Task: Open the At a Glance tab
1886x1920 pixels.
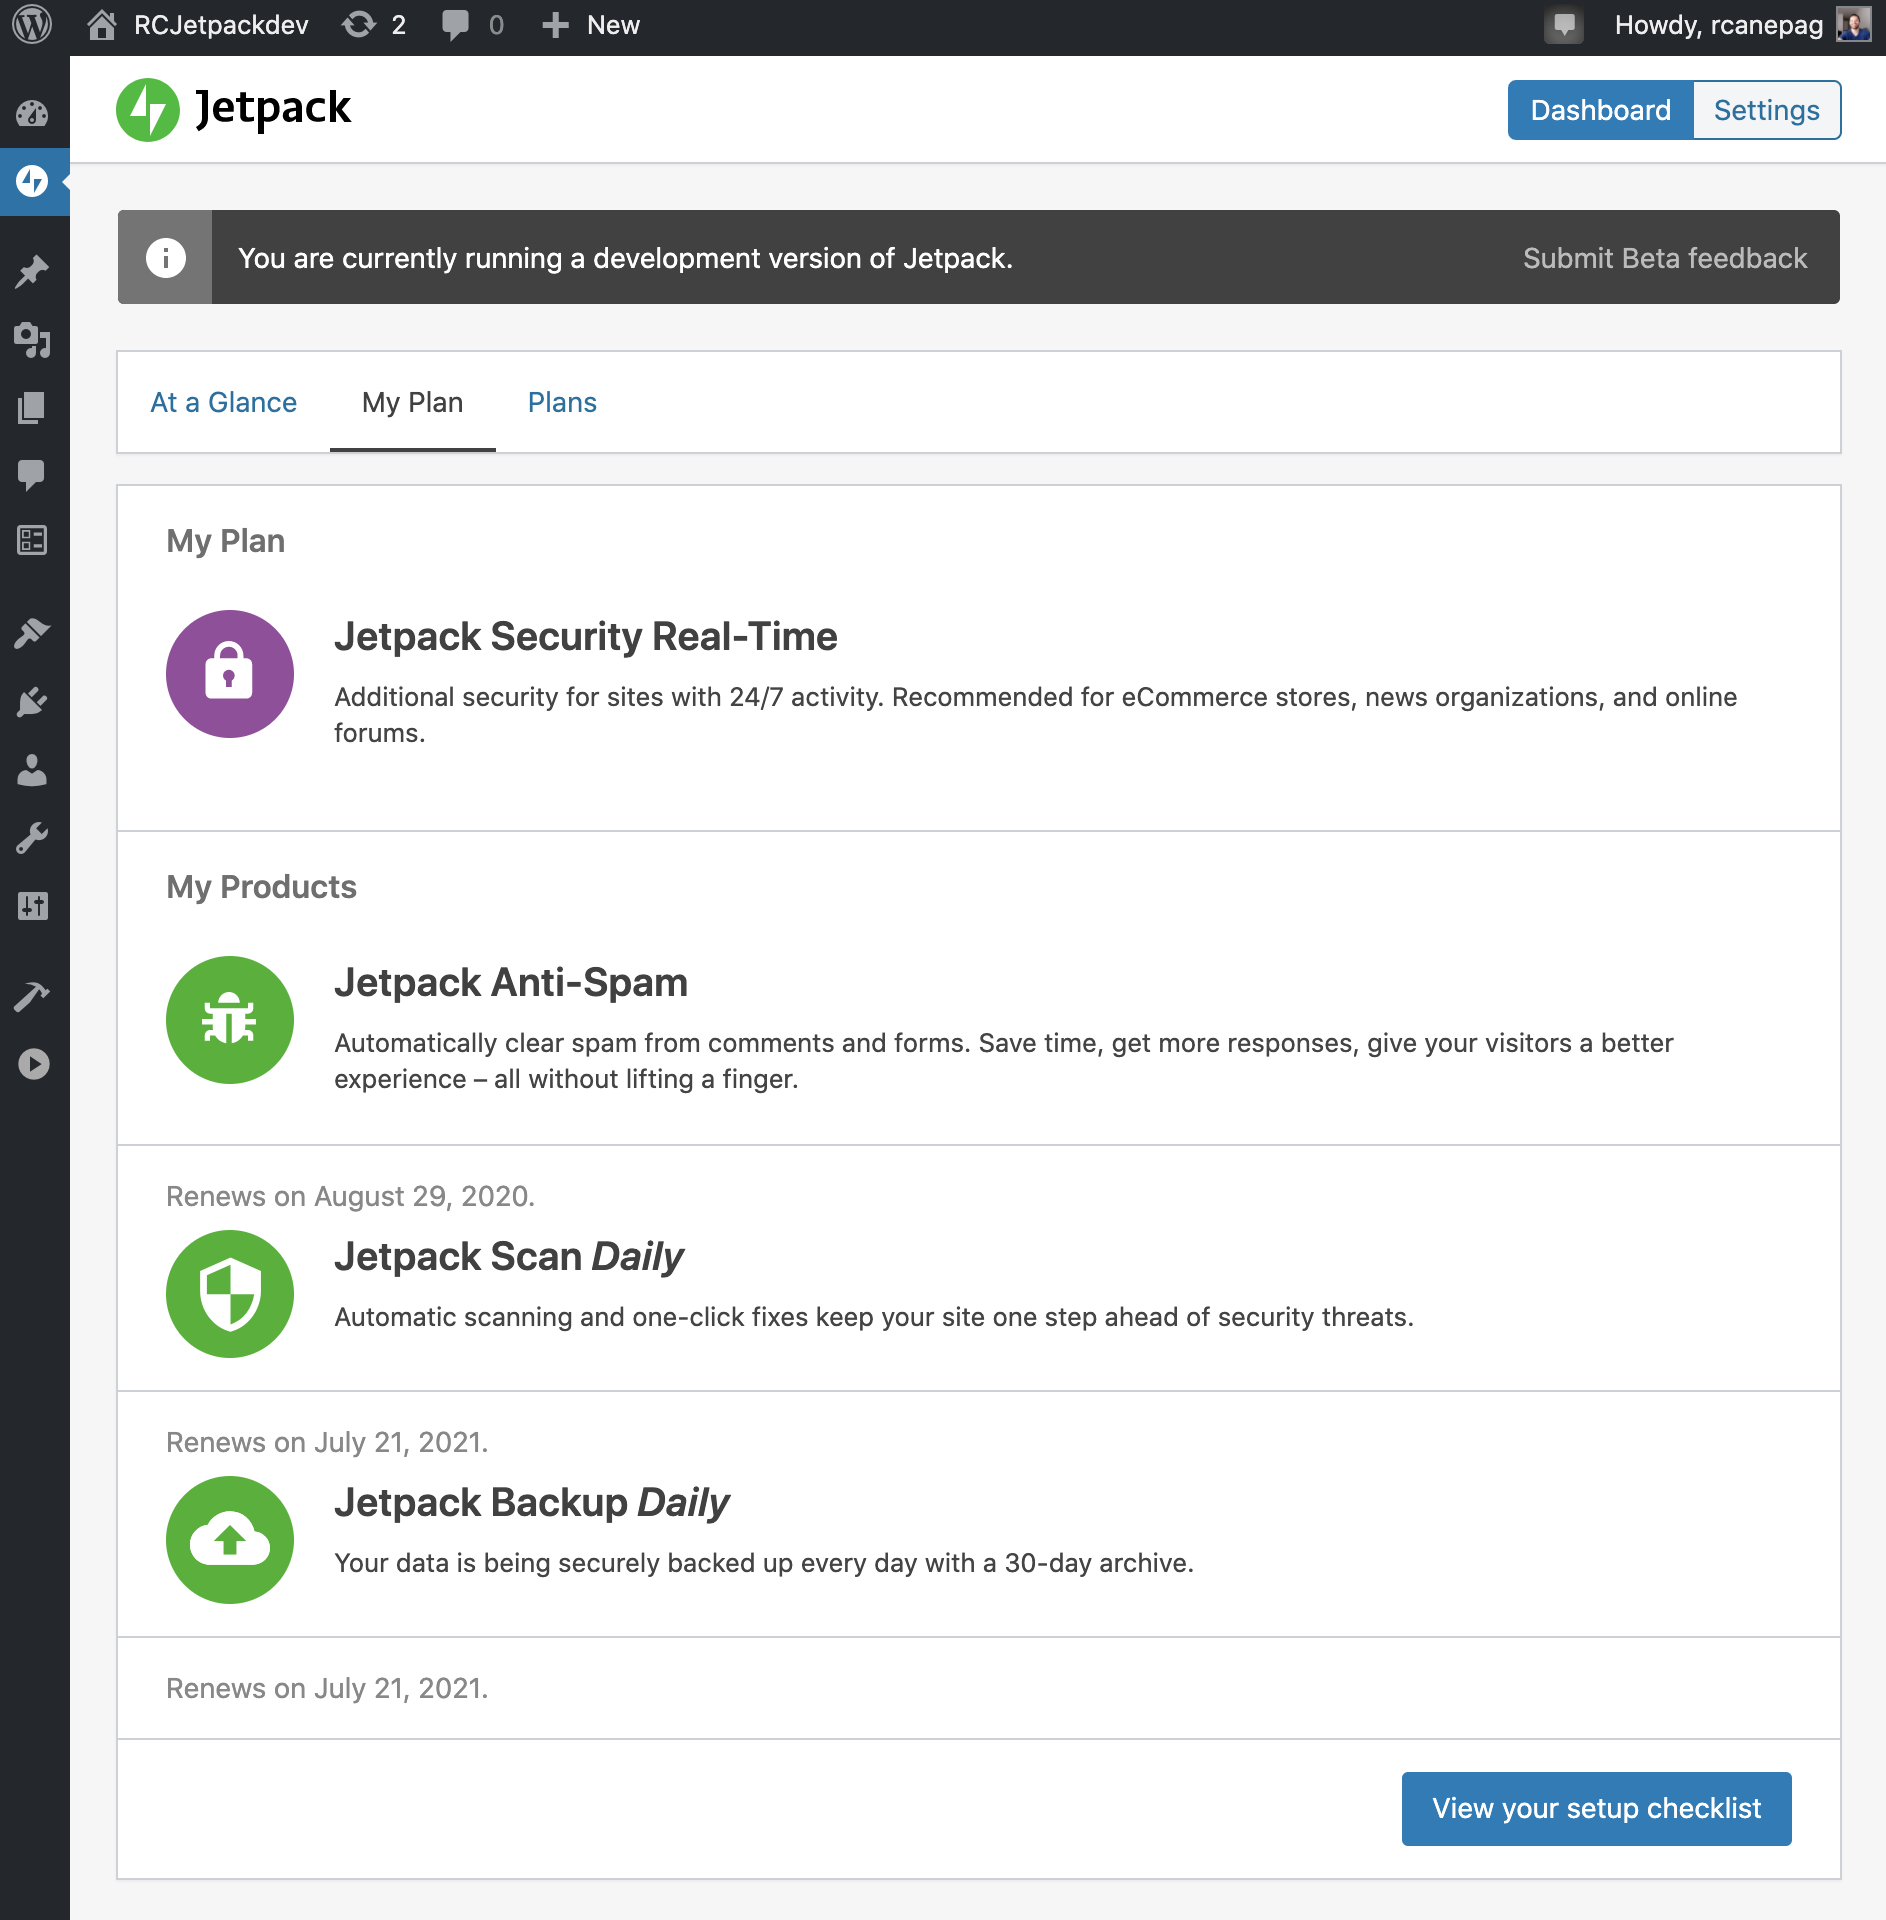Action: [x=223, y=403]
